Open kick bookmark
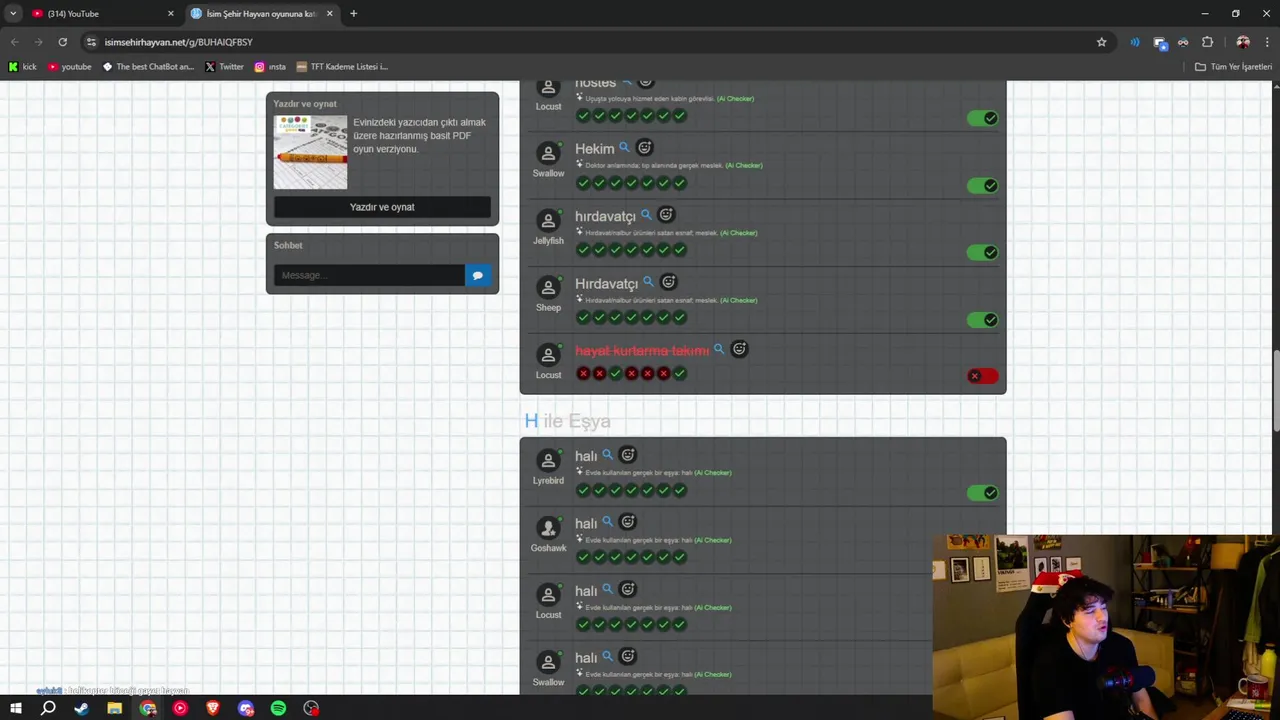1280x720 pixels. (x=22, y=67)
